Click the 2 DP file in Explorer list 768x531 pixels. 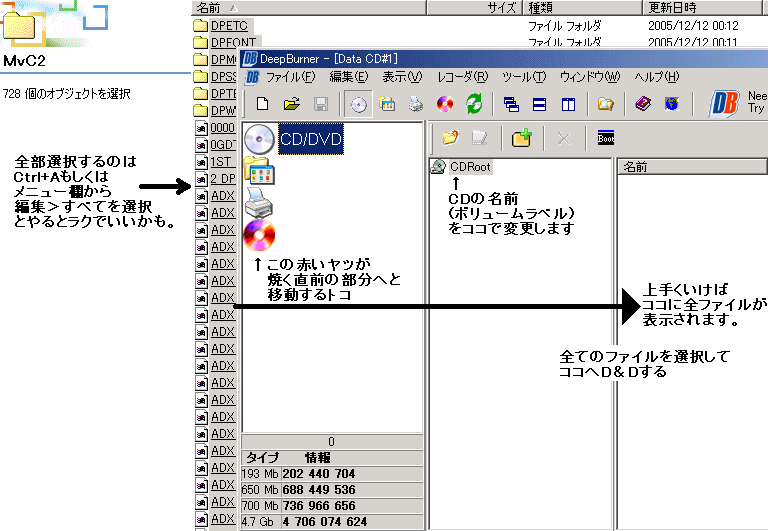(x=223, y=179)
